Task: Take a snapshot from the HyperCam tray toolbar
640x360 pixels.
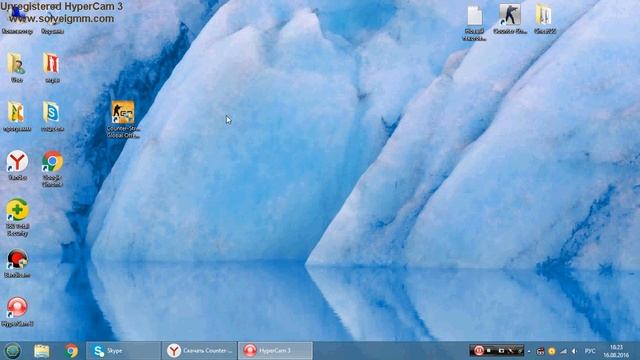Action: click(x=501, y=351)
